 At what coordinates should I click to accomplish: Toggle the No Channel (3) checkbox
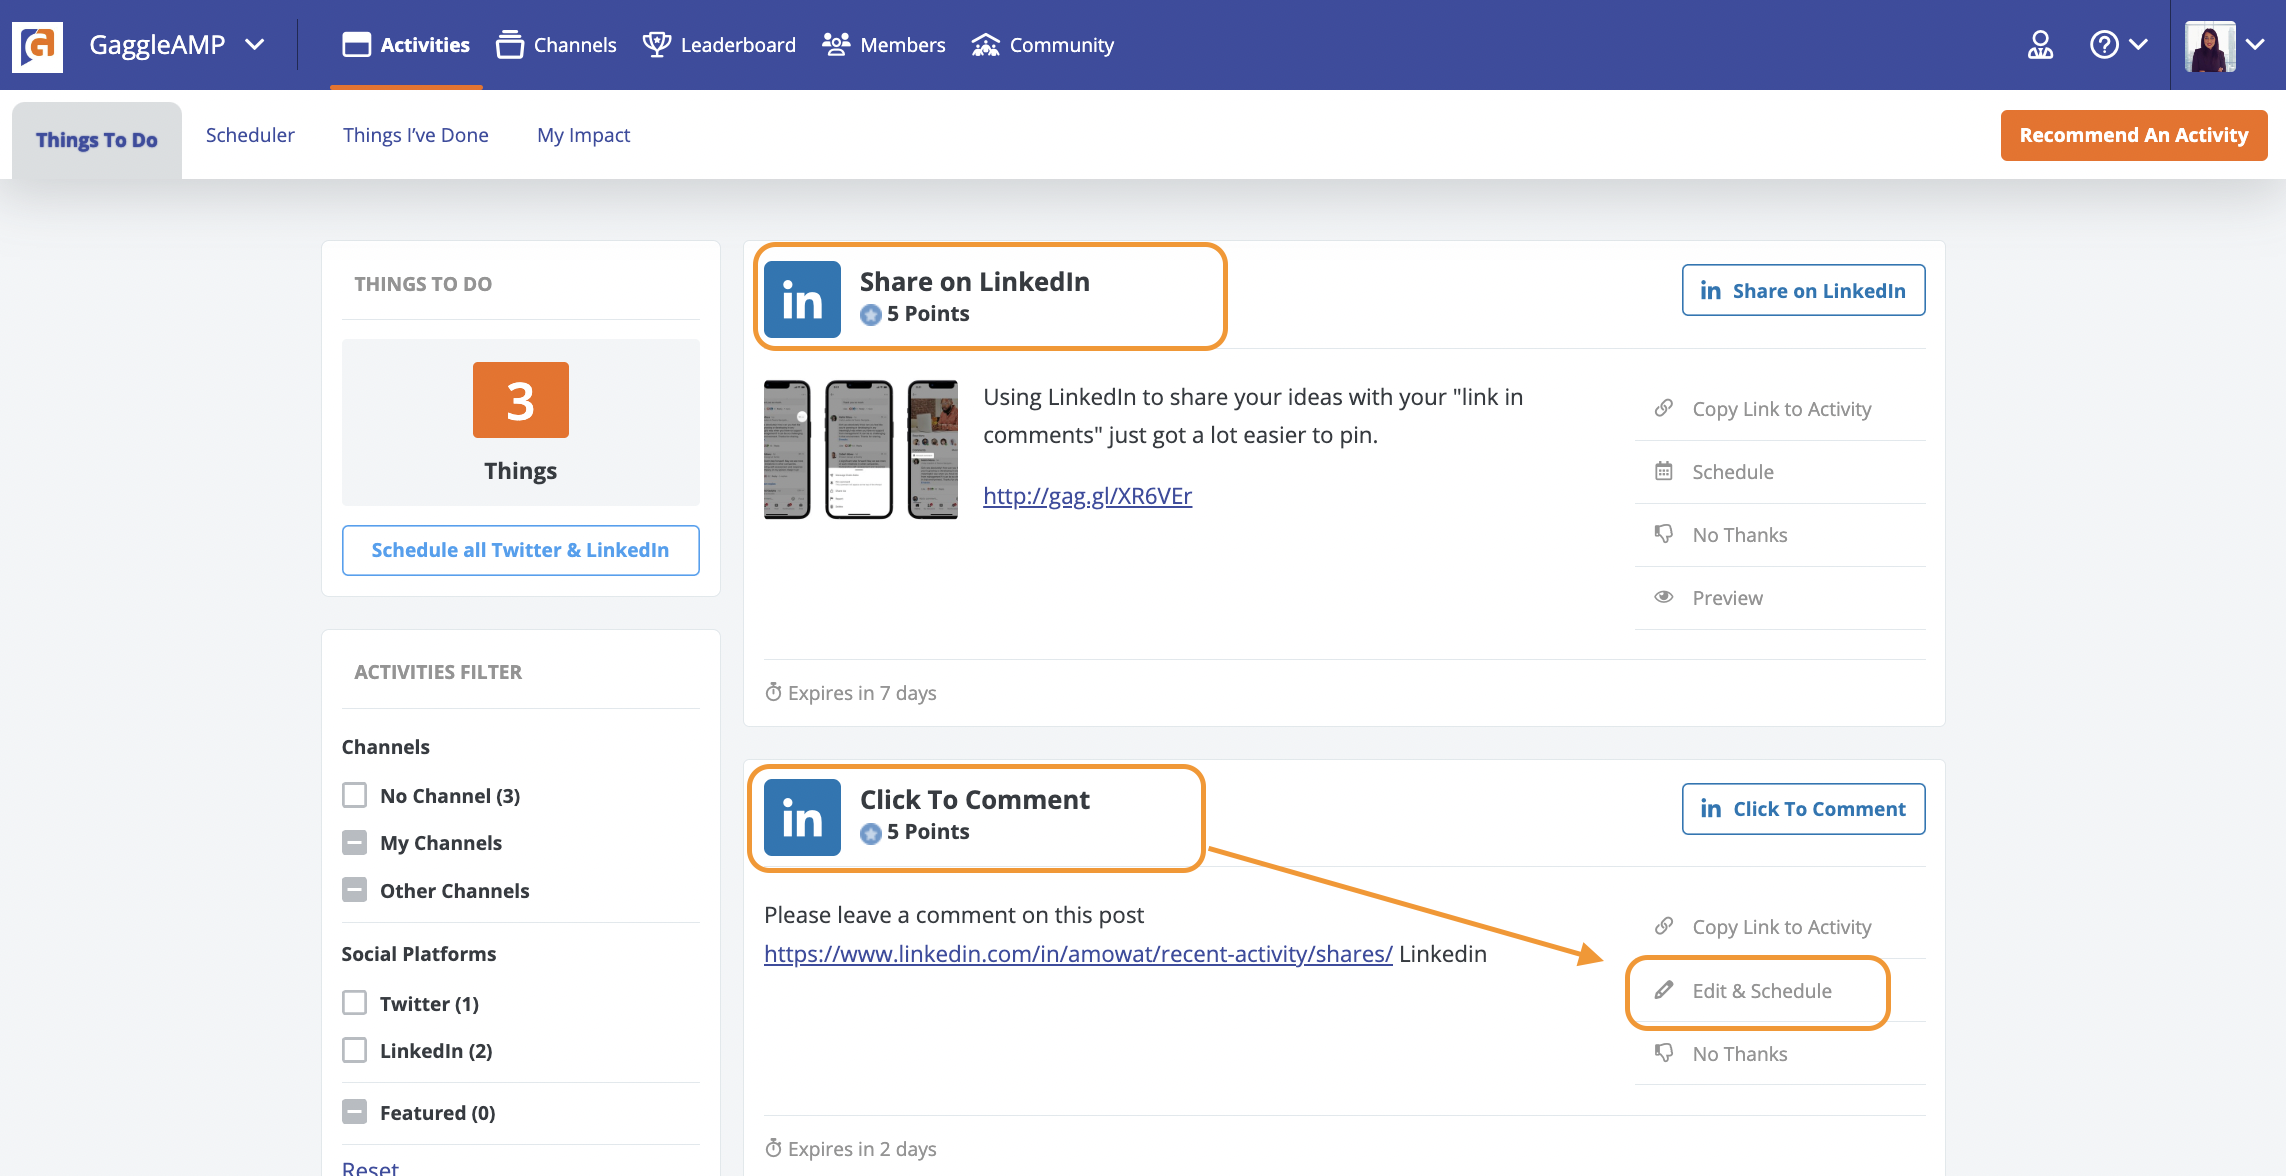click(354, 795)
